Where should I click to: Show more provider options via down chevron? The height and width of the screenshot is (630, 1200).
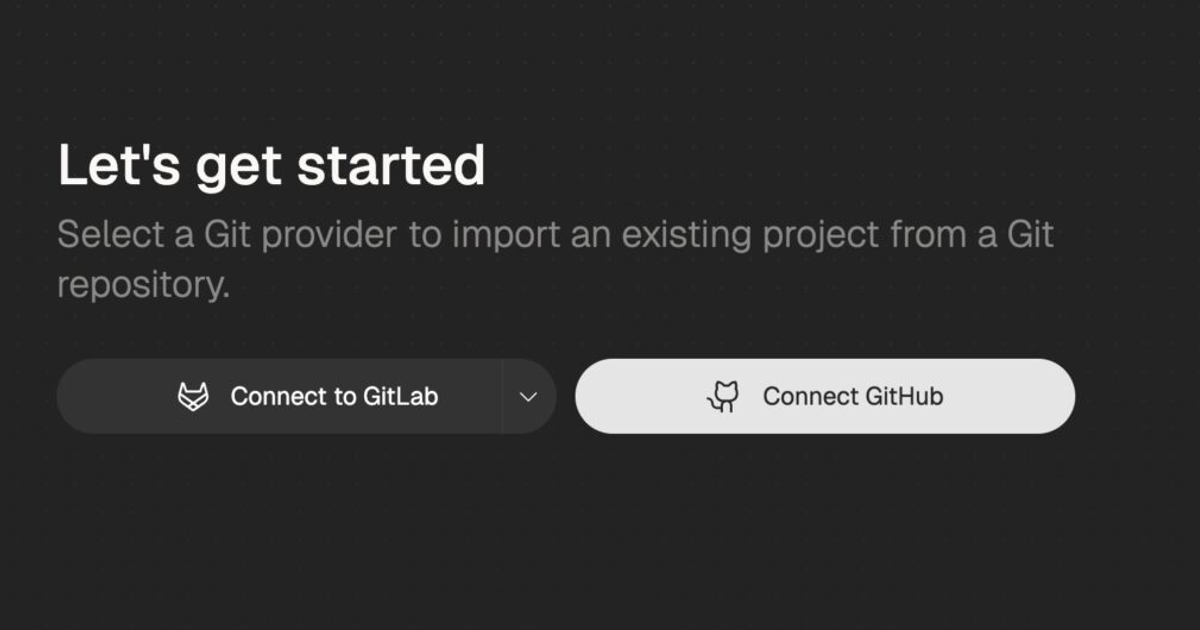tap(528, 396)
